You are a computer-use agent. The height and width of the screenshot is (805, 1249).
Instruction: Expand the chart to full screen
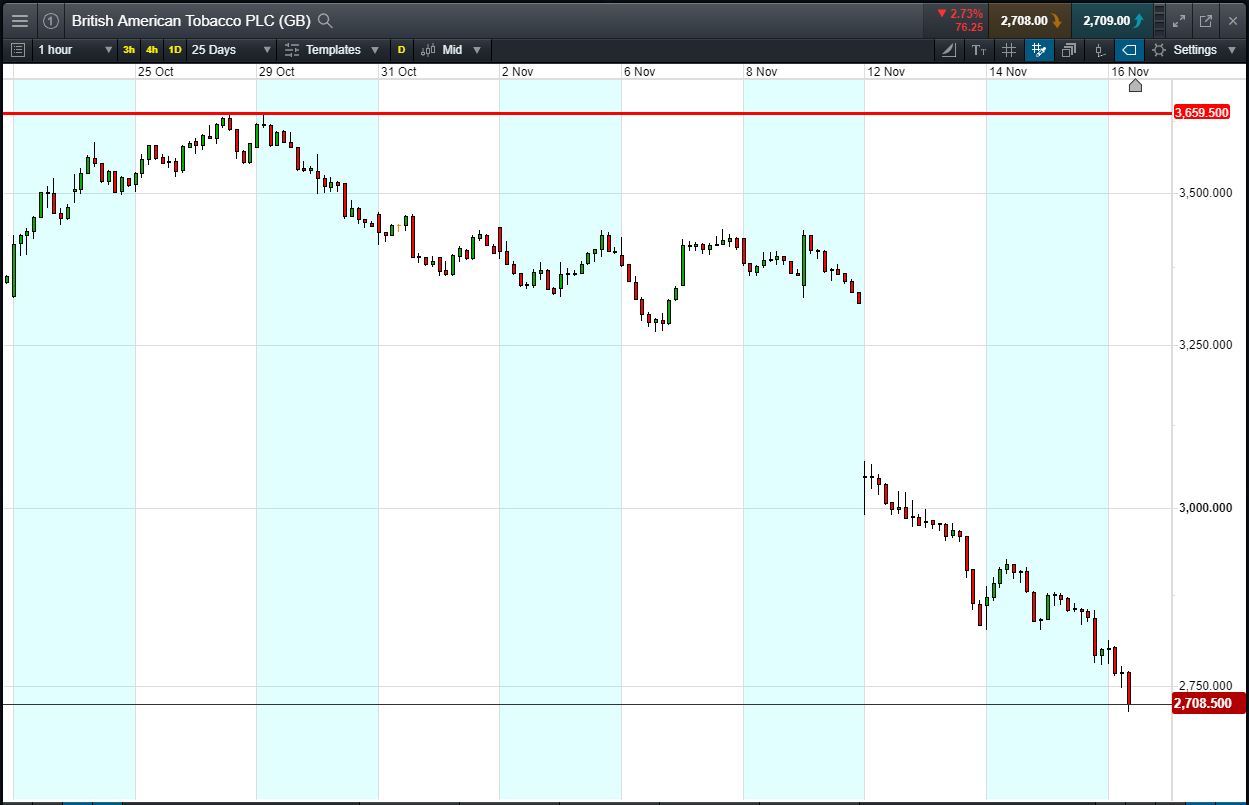pos(1178,20)
